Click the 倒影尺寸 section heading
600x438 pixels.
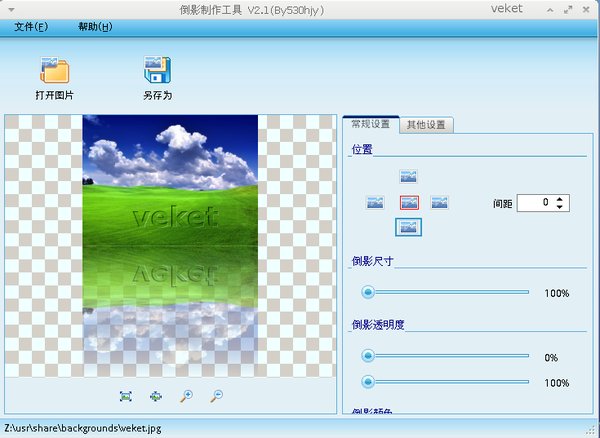coord(373,261)
